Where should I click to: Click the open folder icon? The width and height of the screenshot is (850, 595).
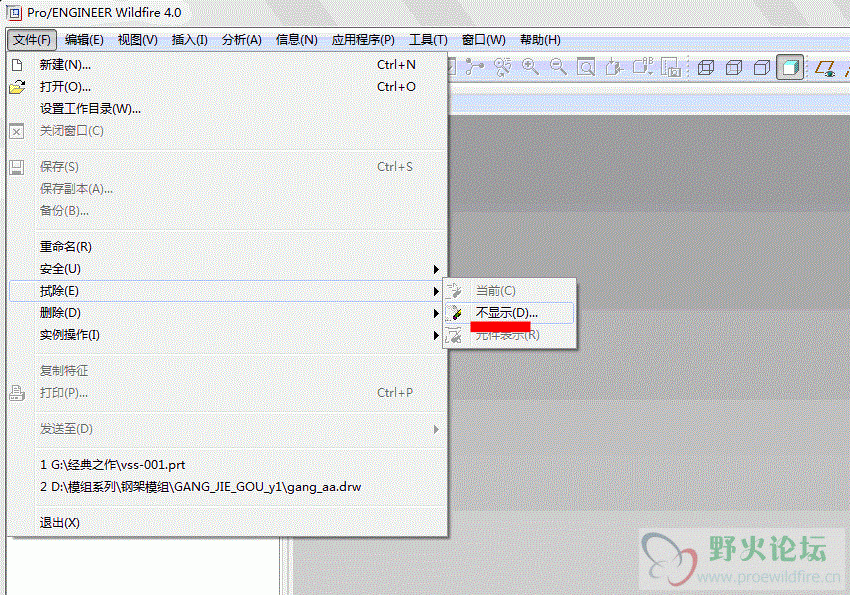17,87
